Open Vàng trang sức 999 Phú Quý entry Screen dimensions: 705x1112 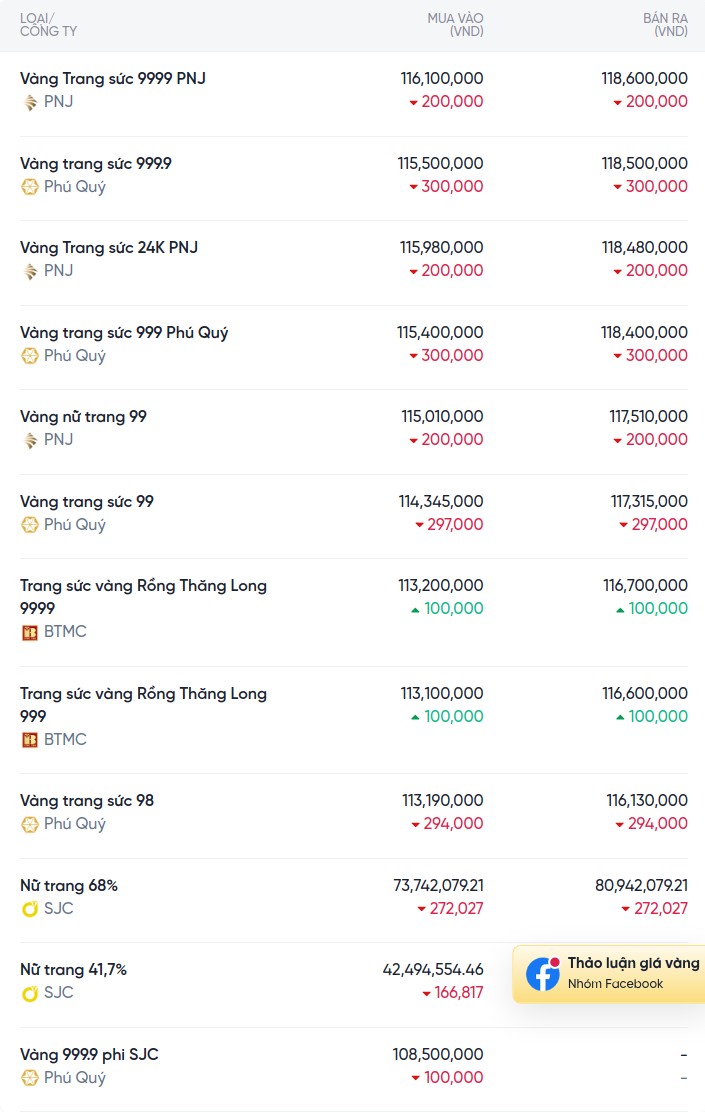coord(124,333)
